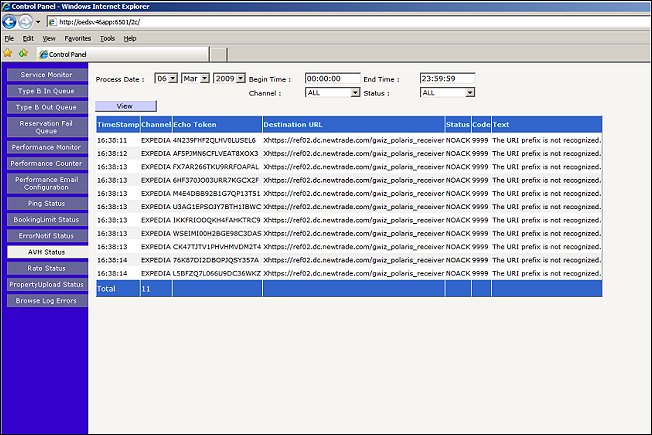
Task: Open the recent pages dropdown arrow
Action: pos(38,21)
